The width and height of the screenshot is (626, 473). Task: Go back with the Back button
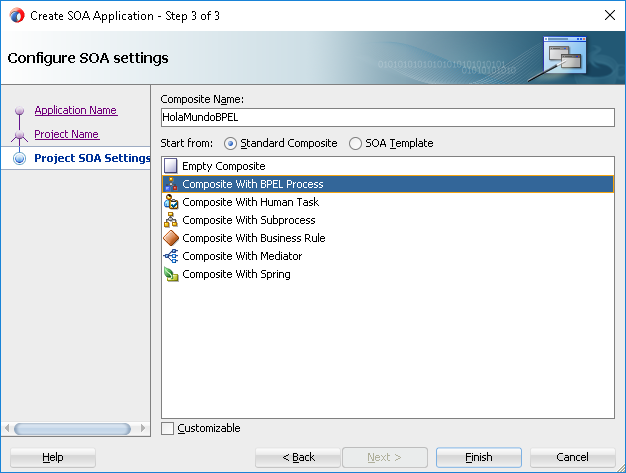pos(298,457)
